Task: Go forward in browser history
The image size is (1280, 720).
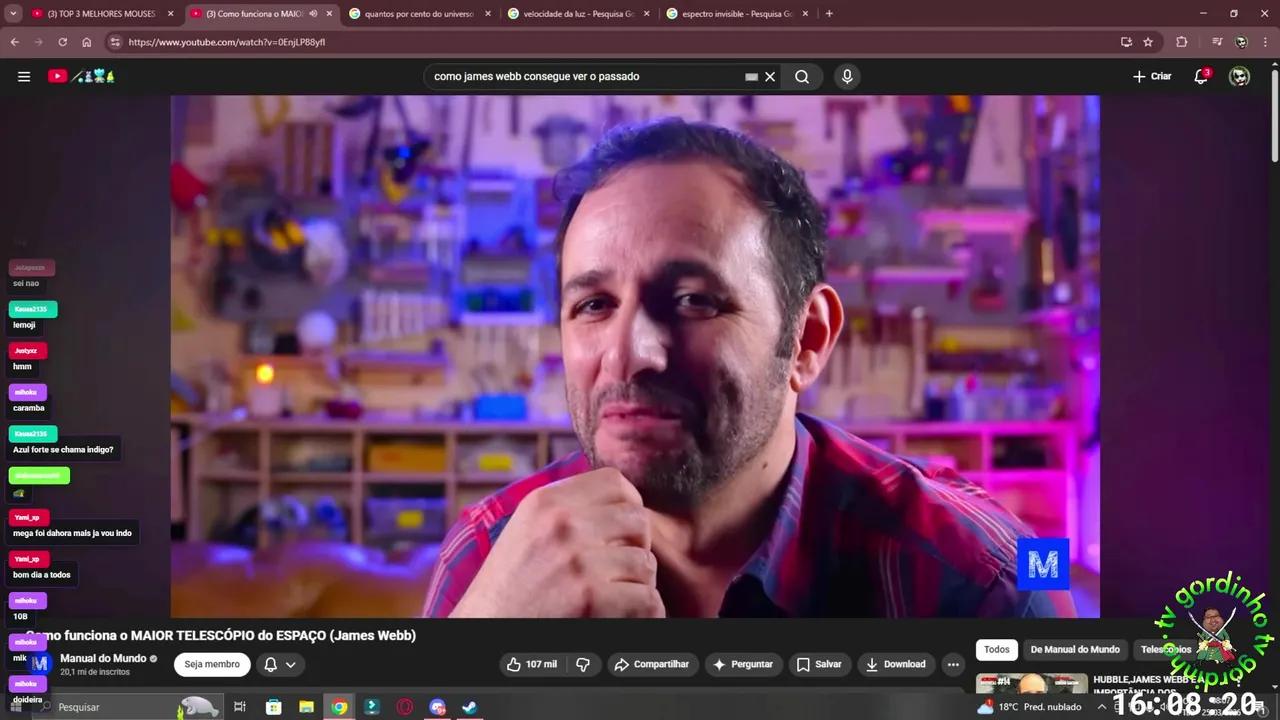Action: tap(38, 42)
